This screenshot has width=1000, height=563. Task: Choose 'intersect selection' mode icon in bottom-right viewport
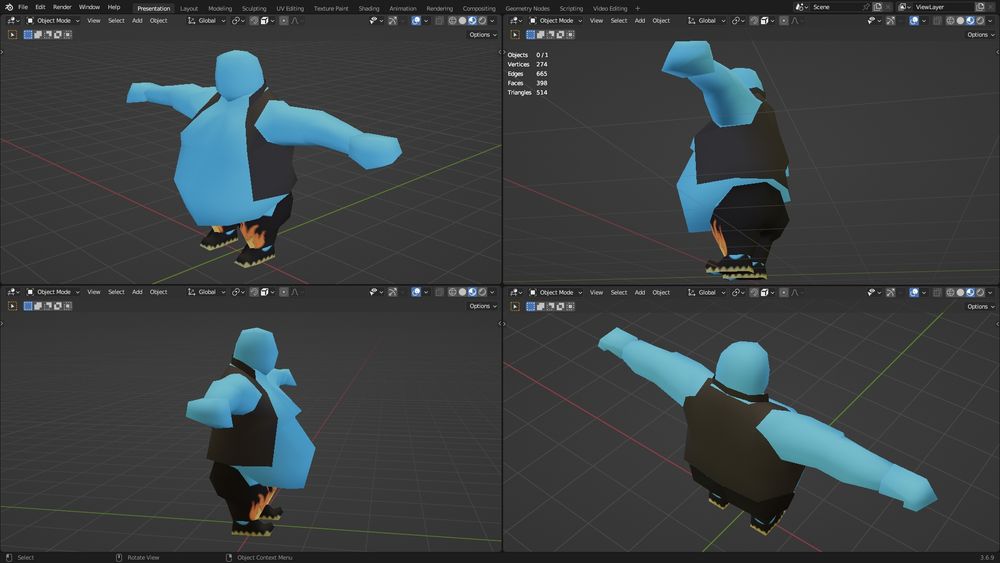coord(570,306)
